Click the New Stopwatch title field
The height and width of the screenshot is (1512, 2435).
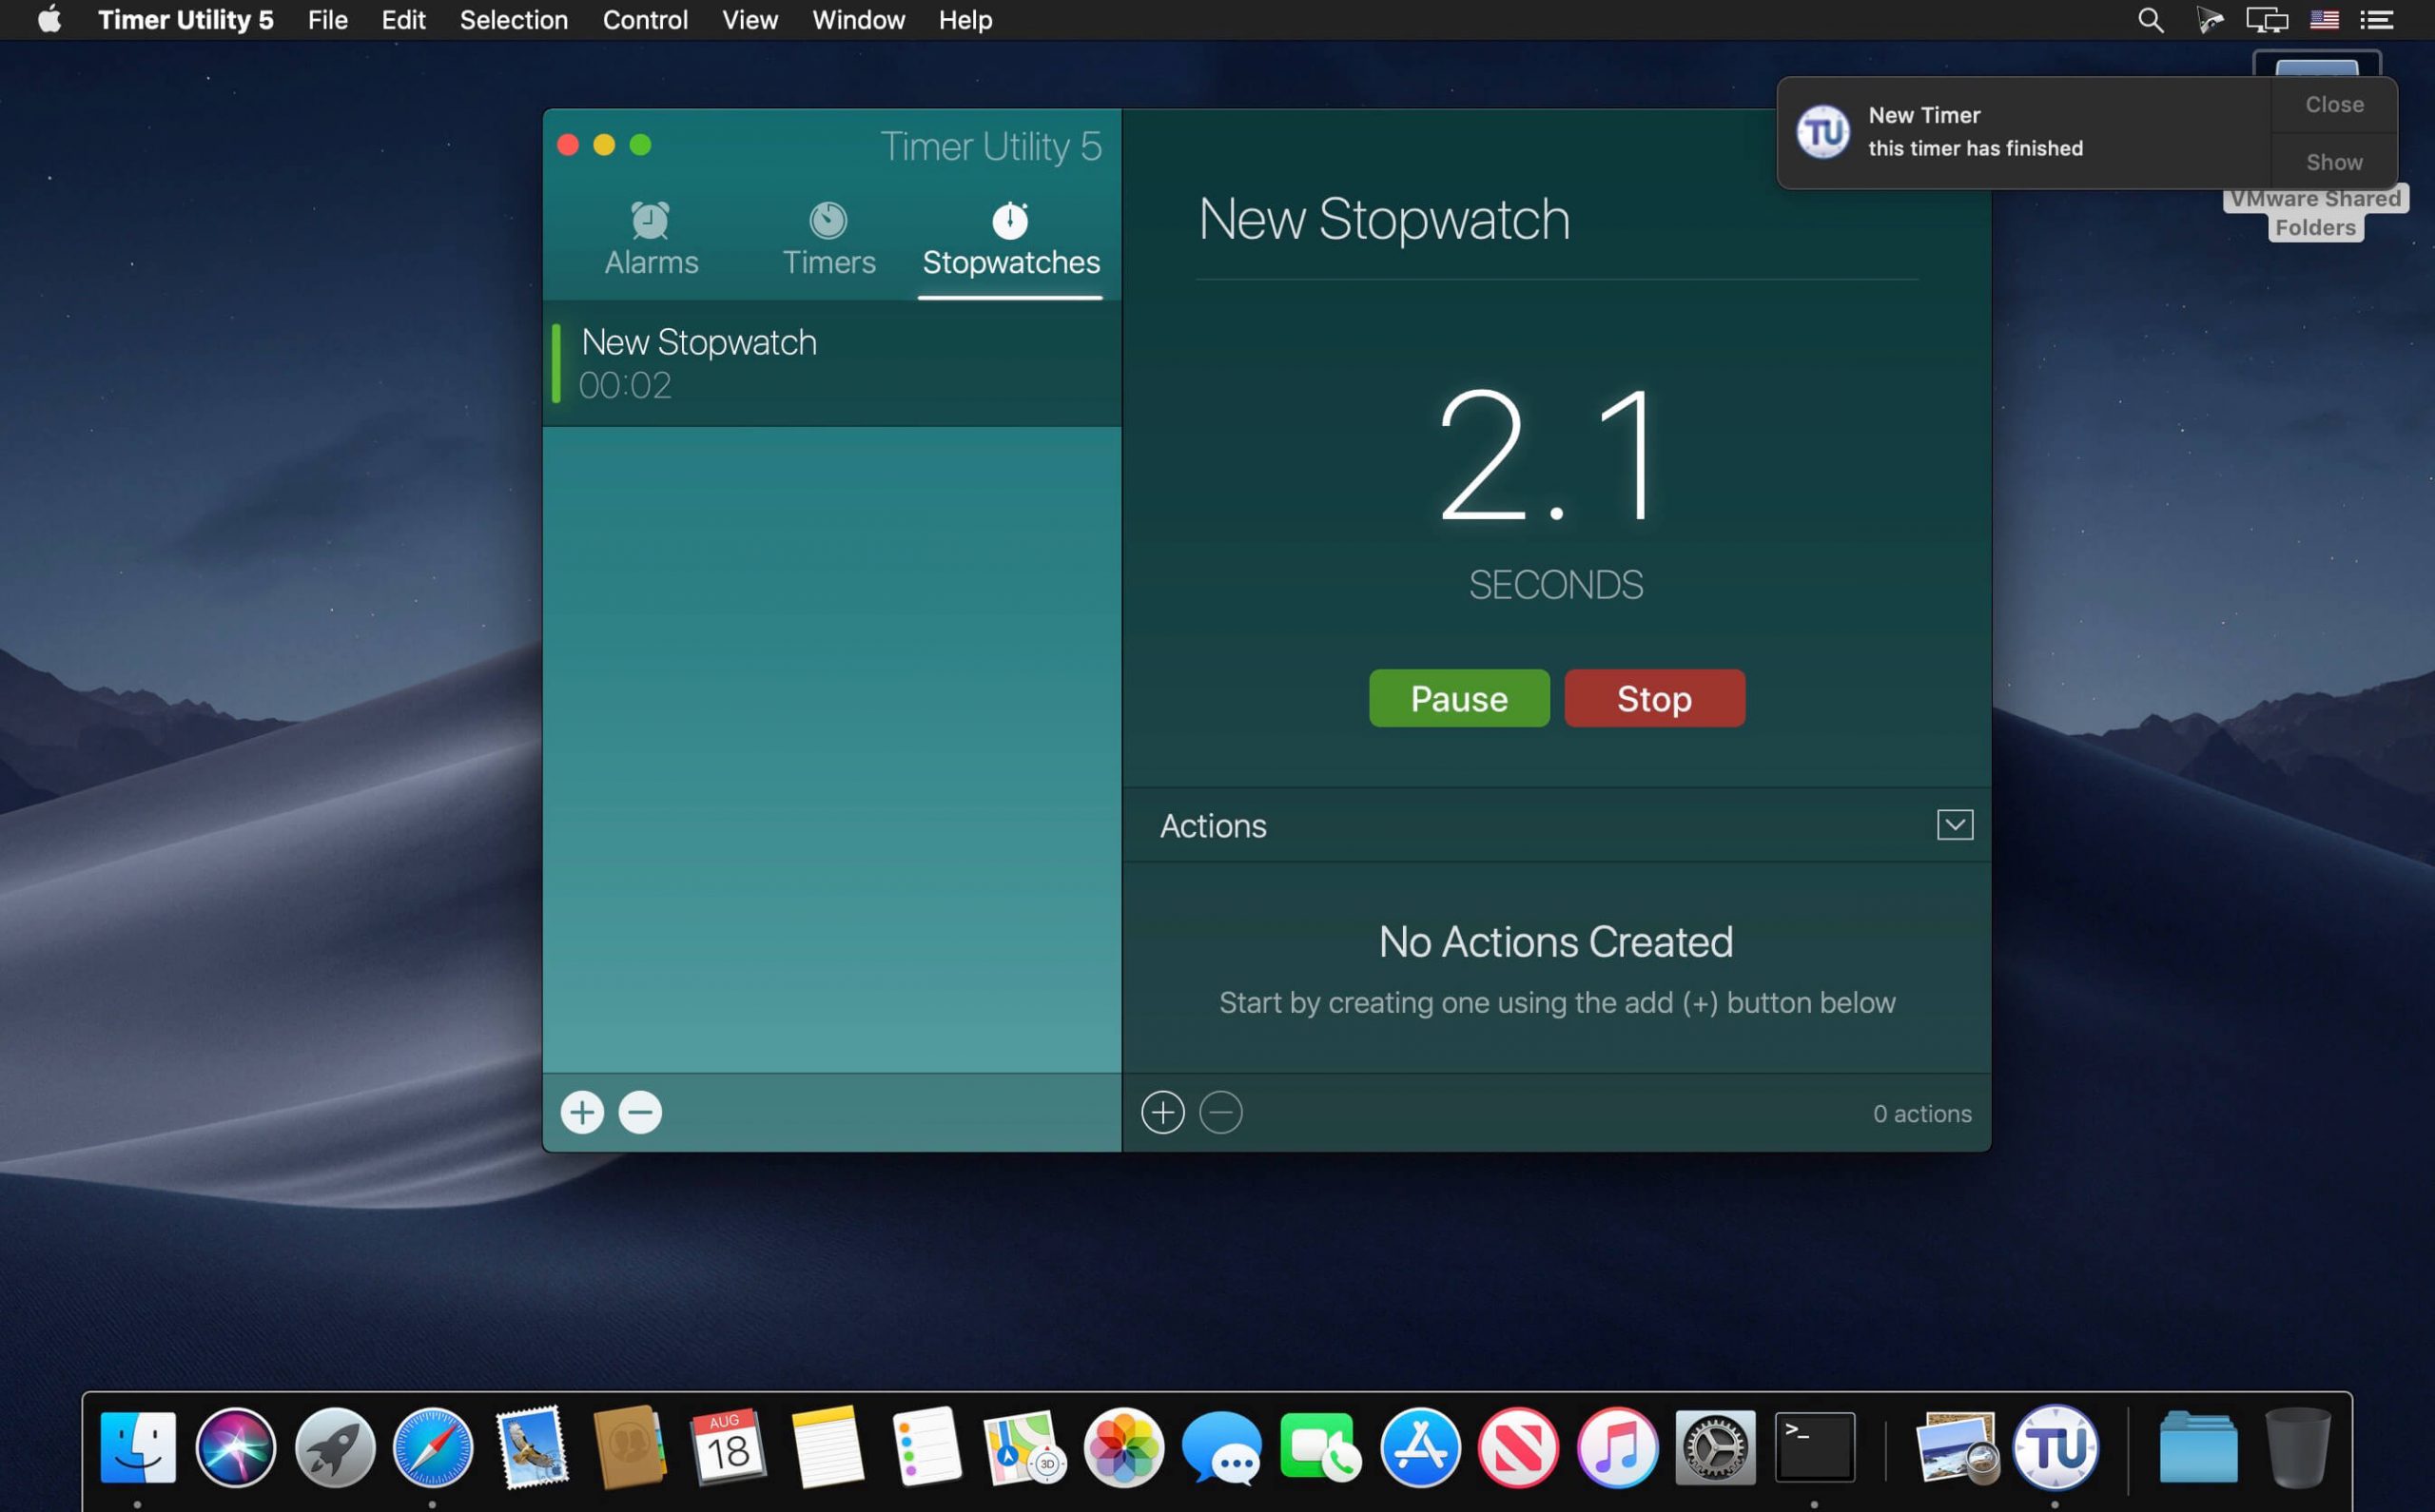click(1384, 220)
